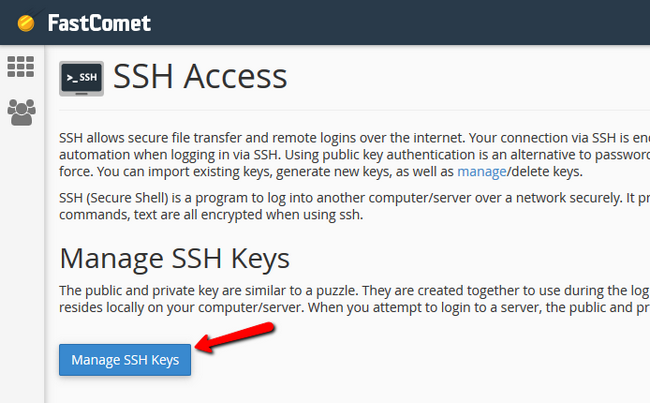
Task: Click the "SSH Access" page title
Action: point(200,77)
